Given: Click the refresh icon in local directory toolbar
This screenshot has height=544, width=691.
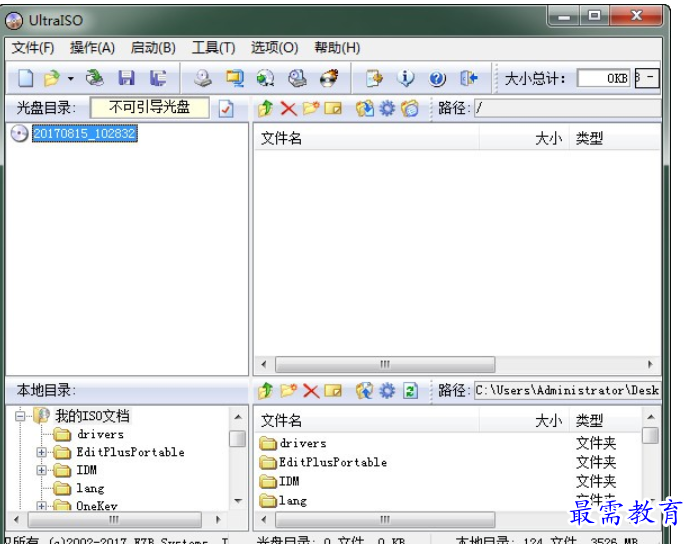Looking at the screenshot, I should (410, 391).
